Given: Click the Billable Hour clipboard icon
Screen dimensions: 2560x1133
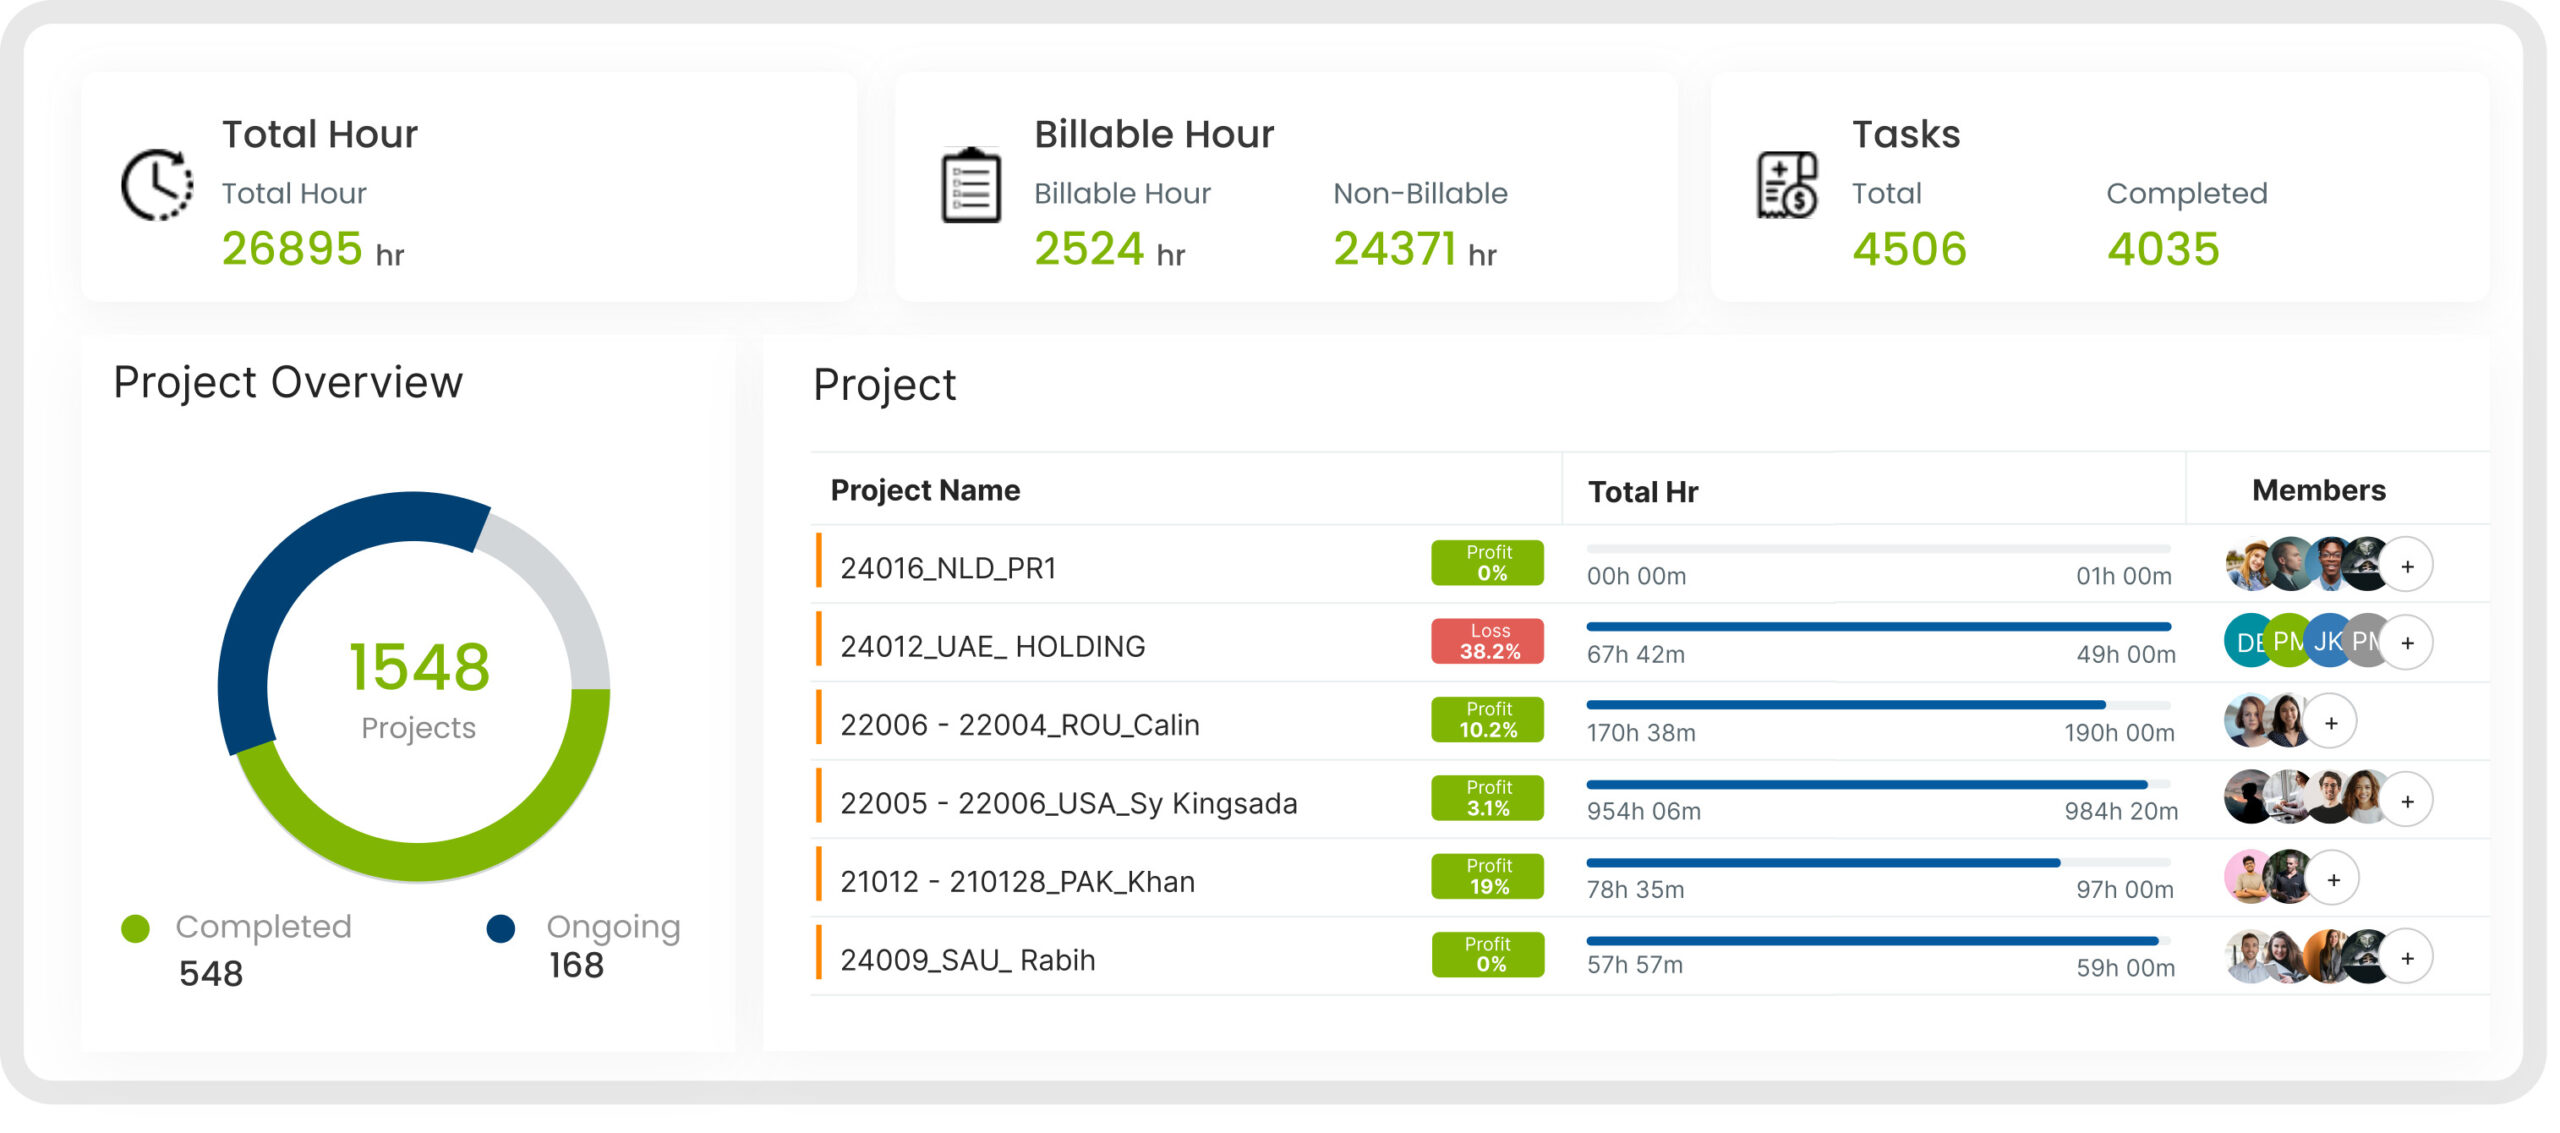Looking at the screenshot, I should tap(970, 186).
